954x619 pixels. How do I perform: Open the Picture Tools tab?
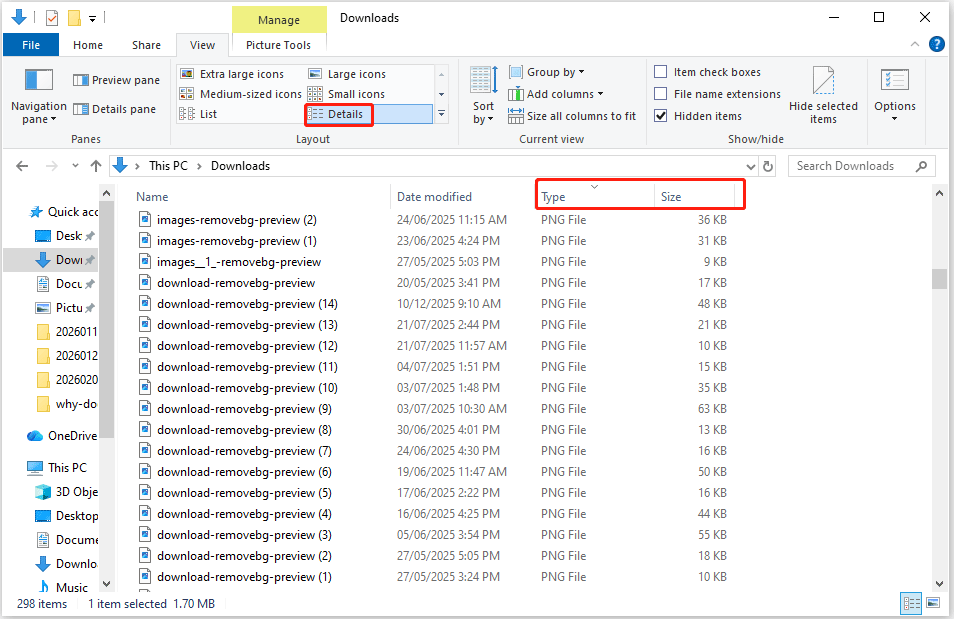click(278, 44)
